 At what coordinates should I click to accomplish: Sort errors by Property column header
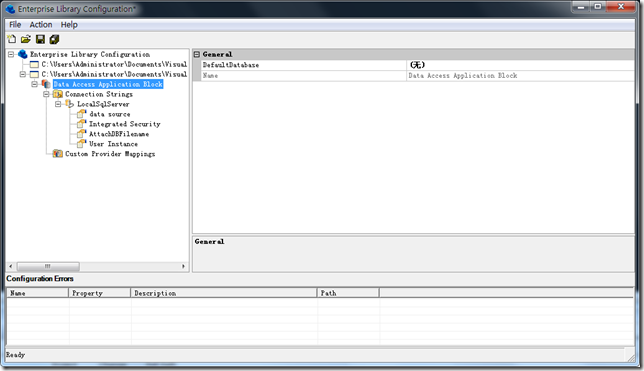[99, 293]
